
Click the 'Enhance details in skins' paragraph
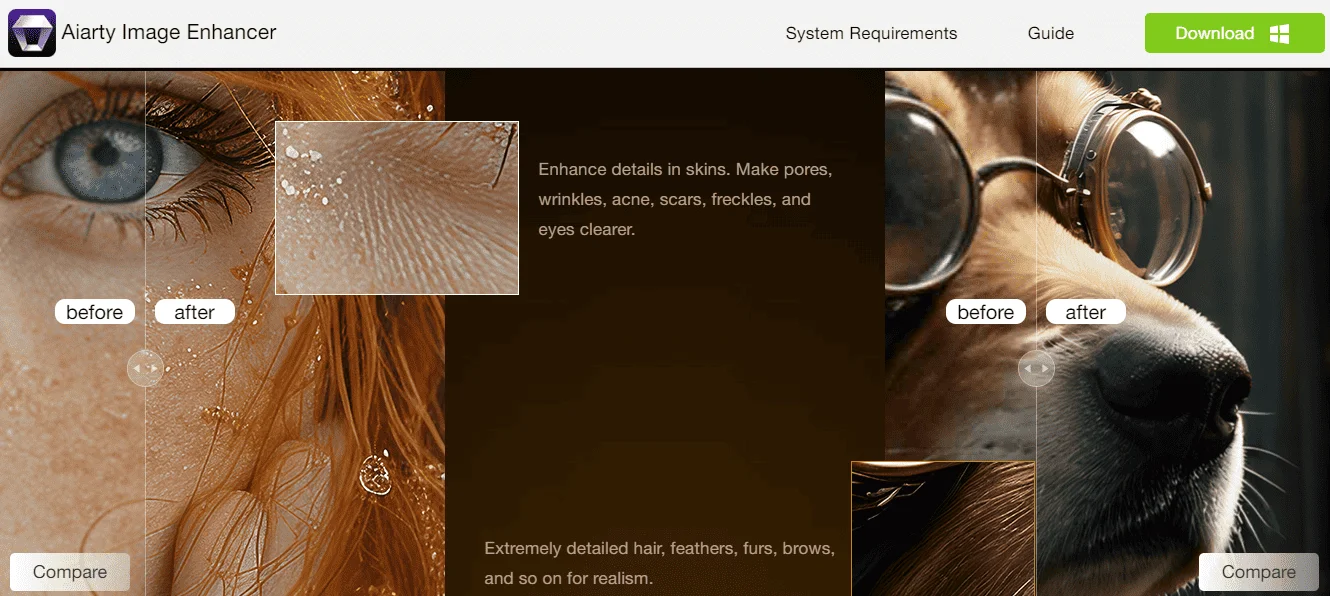click(x=685, y=199)
